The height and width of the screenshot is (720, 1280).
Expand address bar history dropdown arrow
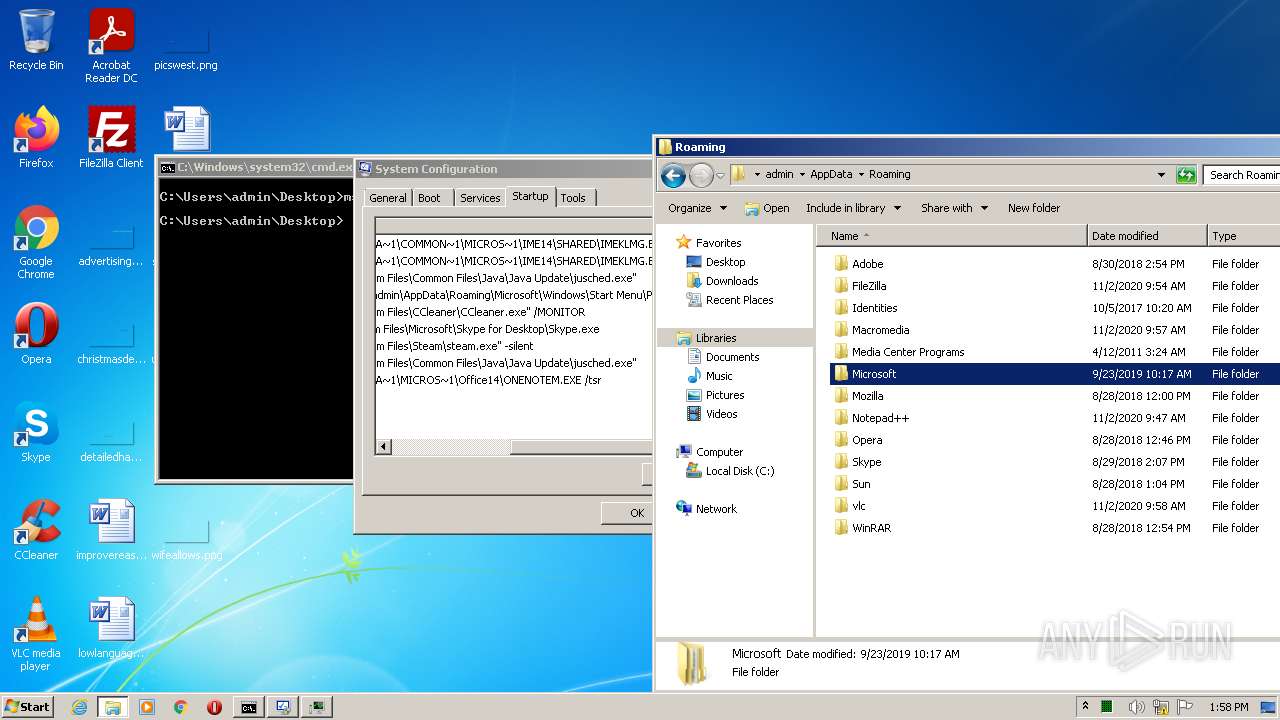[1161, 175]
